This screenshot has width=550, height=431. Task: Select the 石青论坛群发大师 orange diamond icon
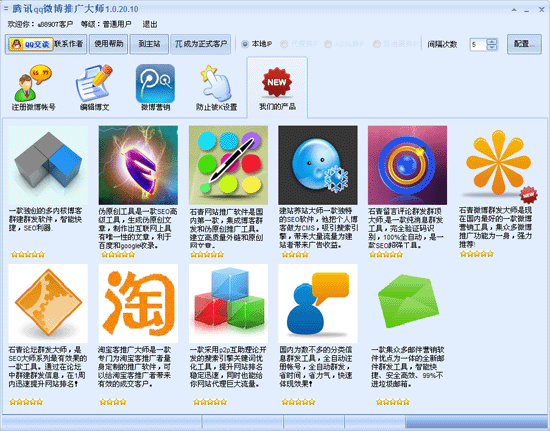click(x=48, y=303)
